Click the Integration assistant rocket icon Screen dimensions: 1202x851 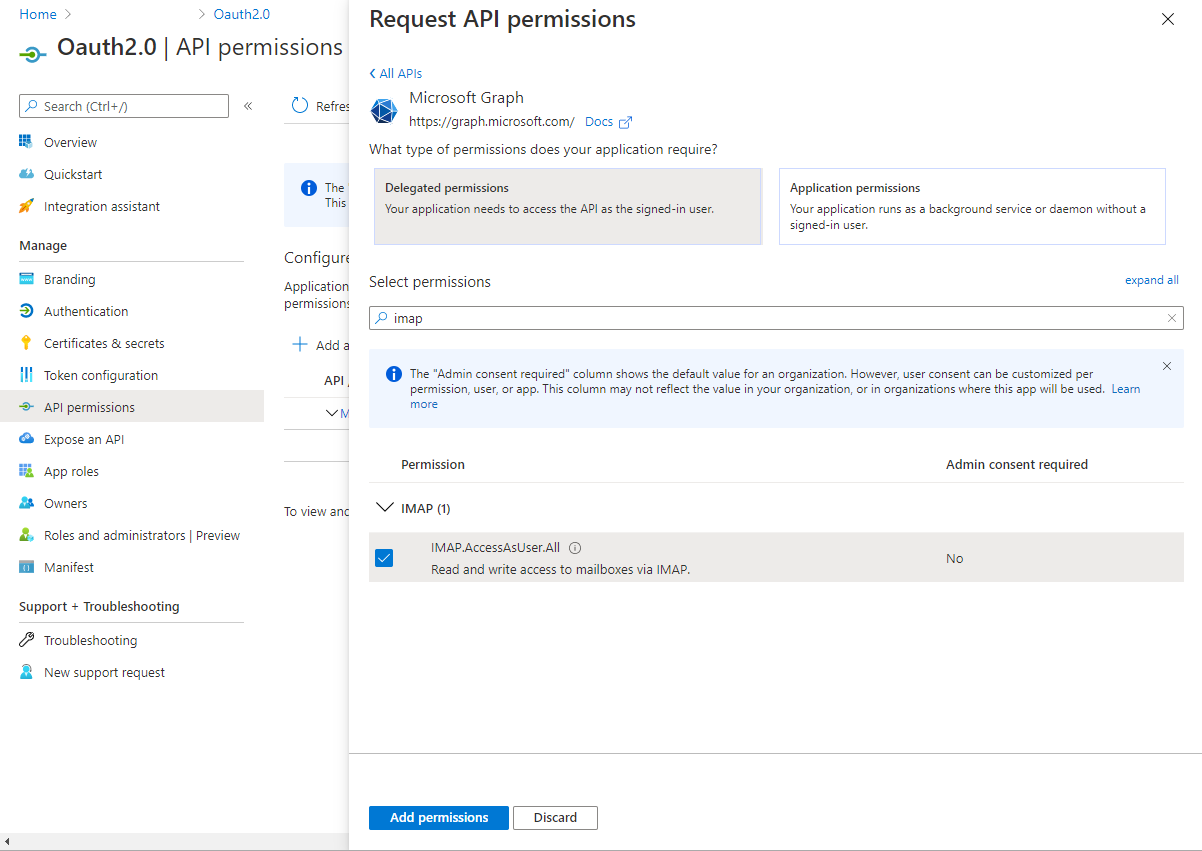pos(26,206)
